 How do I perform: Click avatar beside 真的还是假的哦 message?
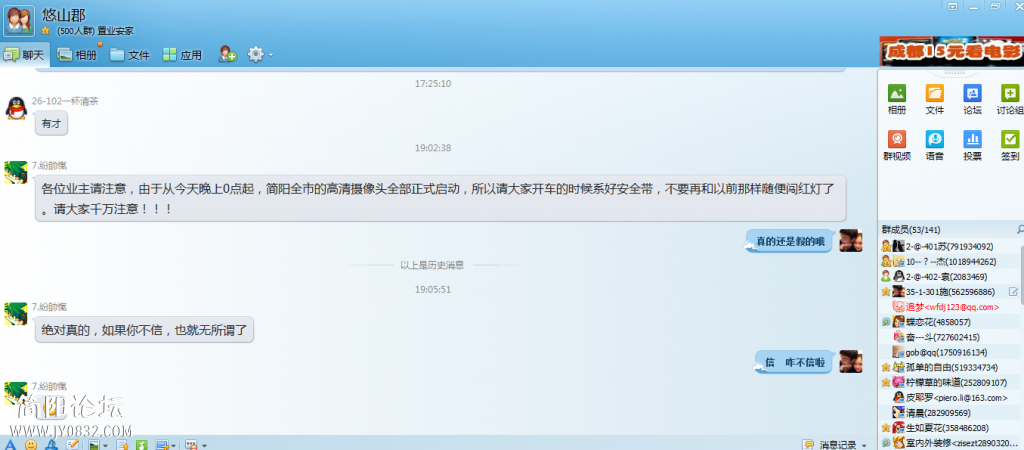(850, 241)
